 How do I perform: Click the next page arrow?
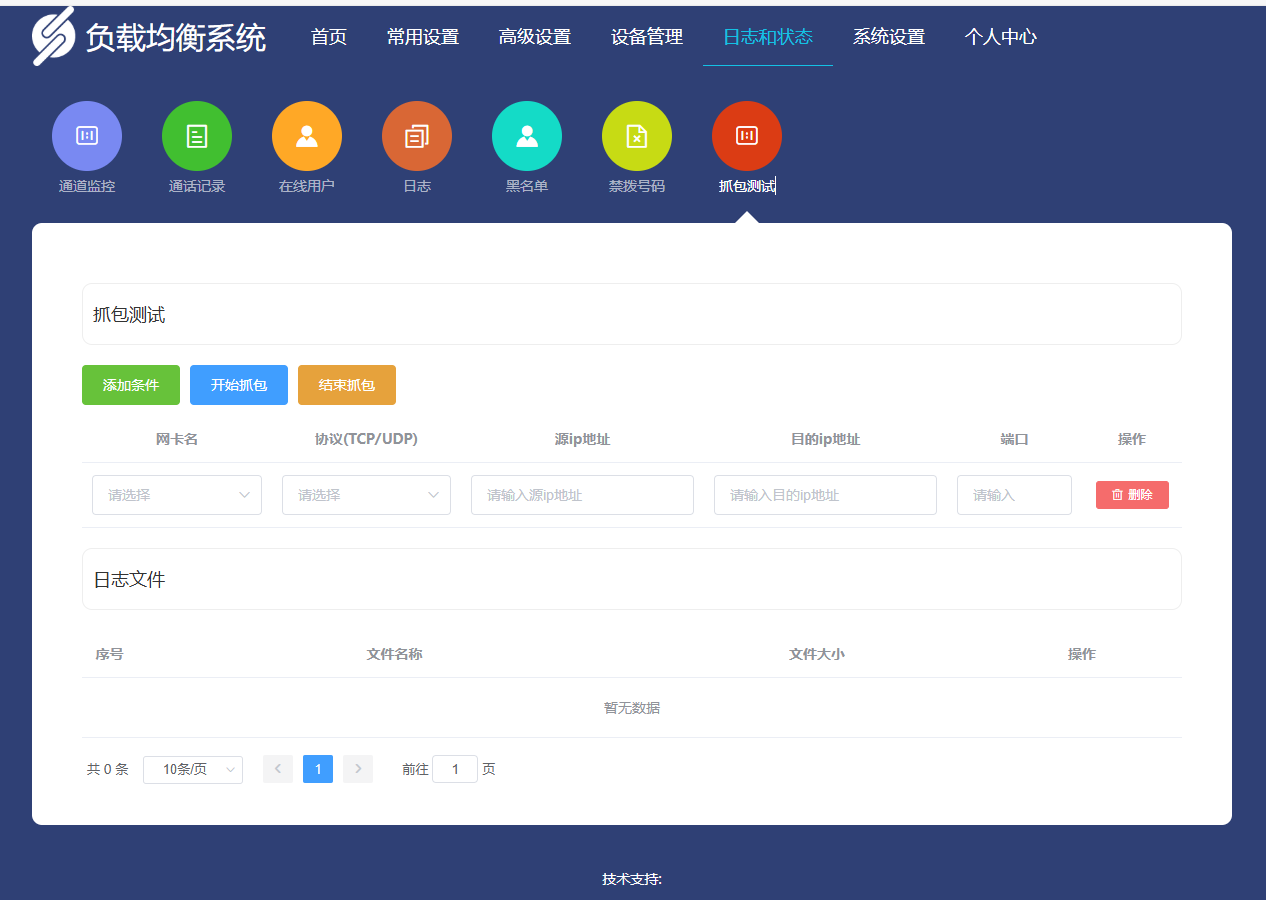point(358,769)
